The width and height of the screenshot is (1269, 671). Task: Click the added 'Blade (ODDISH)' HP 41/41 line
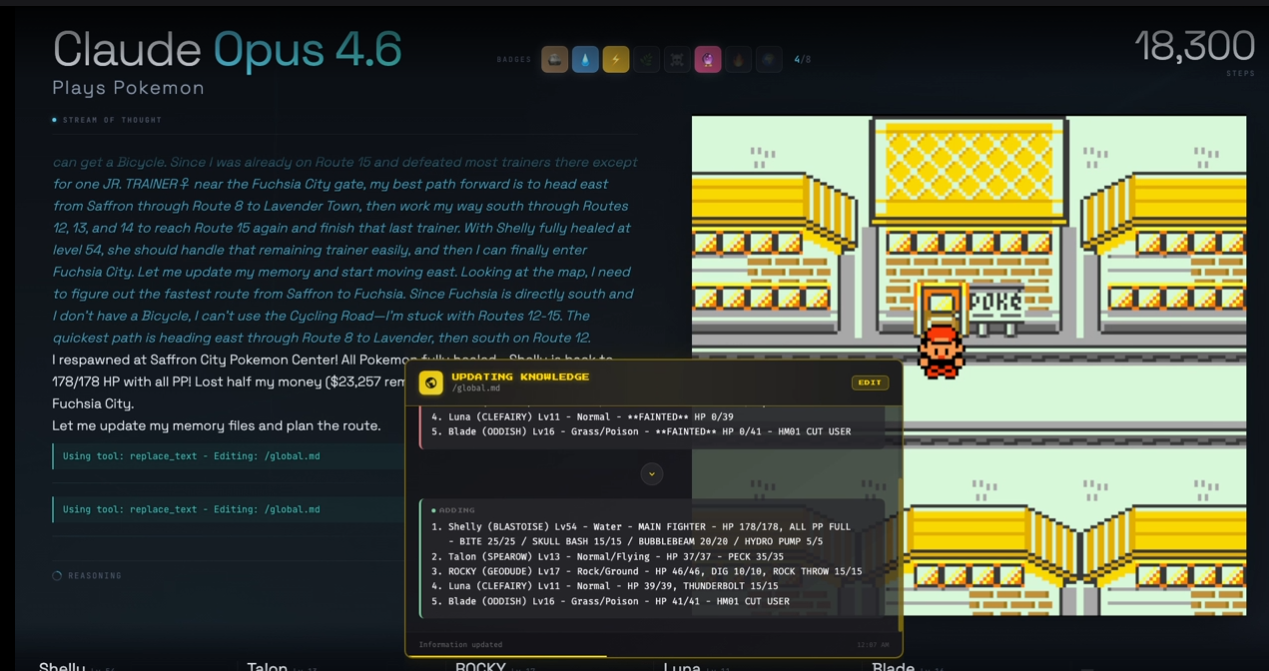pos(610,601)
